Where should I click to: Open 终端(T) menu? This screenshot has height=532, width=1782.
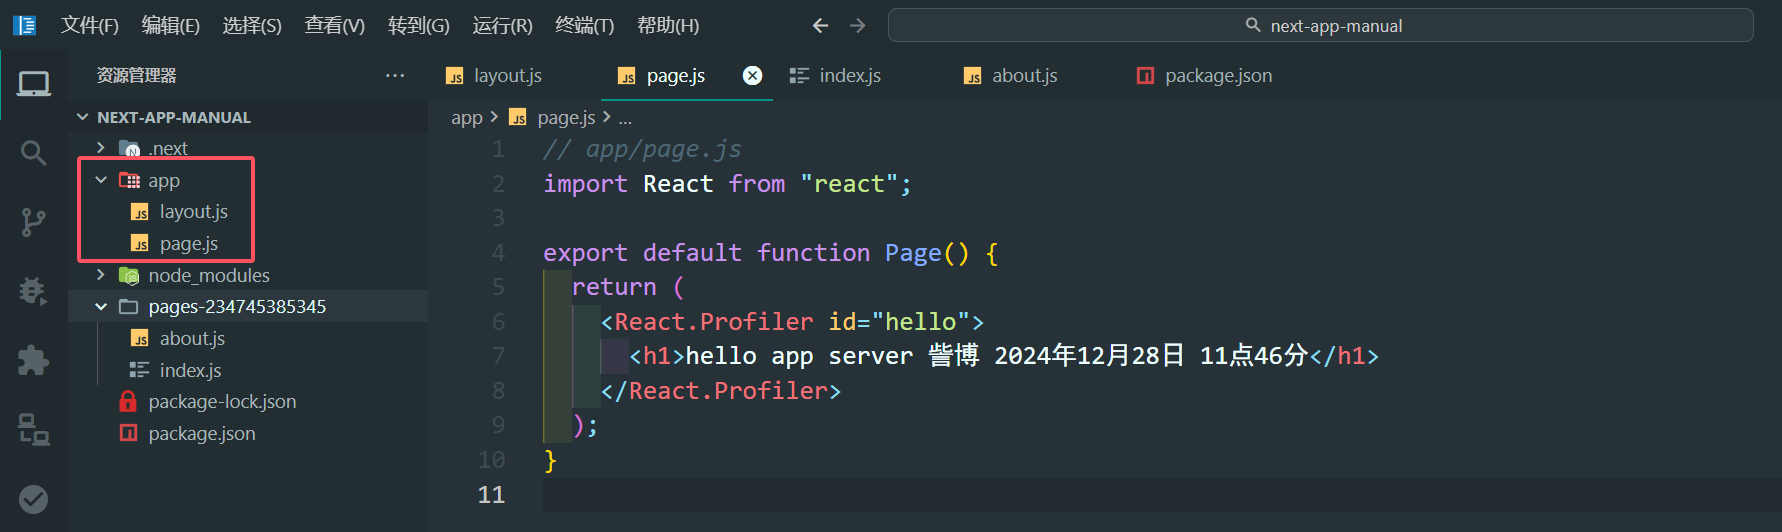click(585, 25)
